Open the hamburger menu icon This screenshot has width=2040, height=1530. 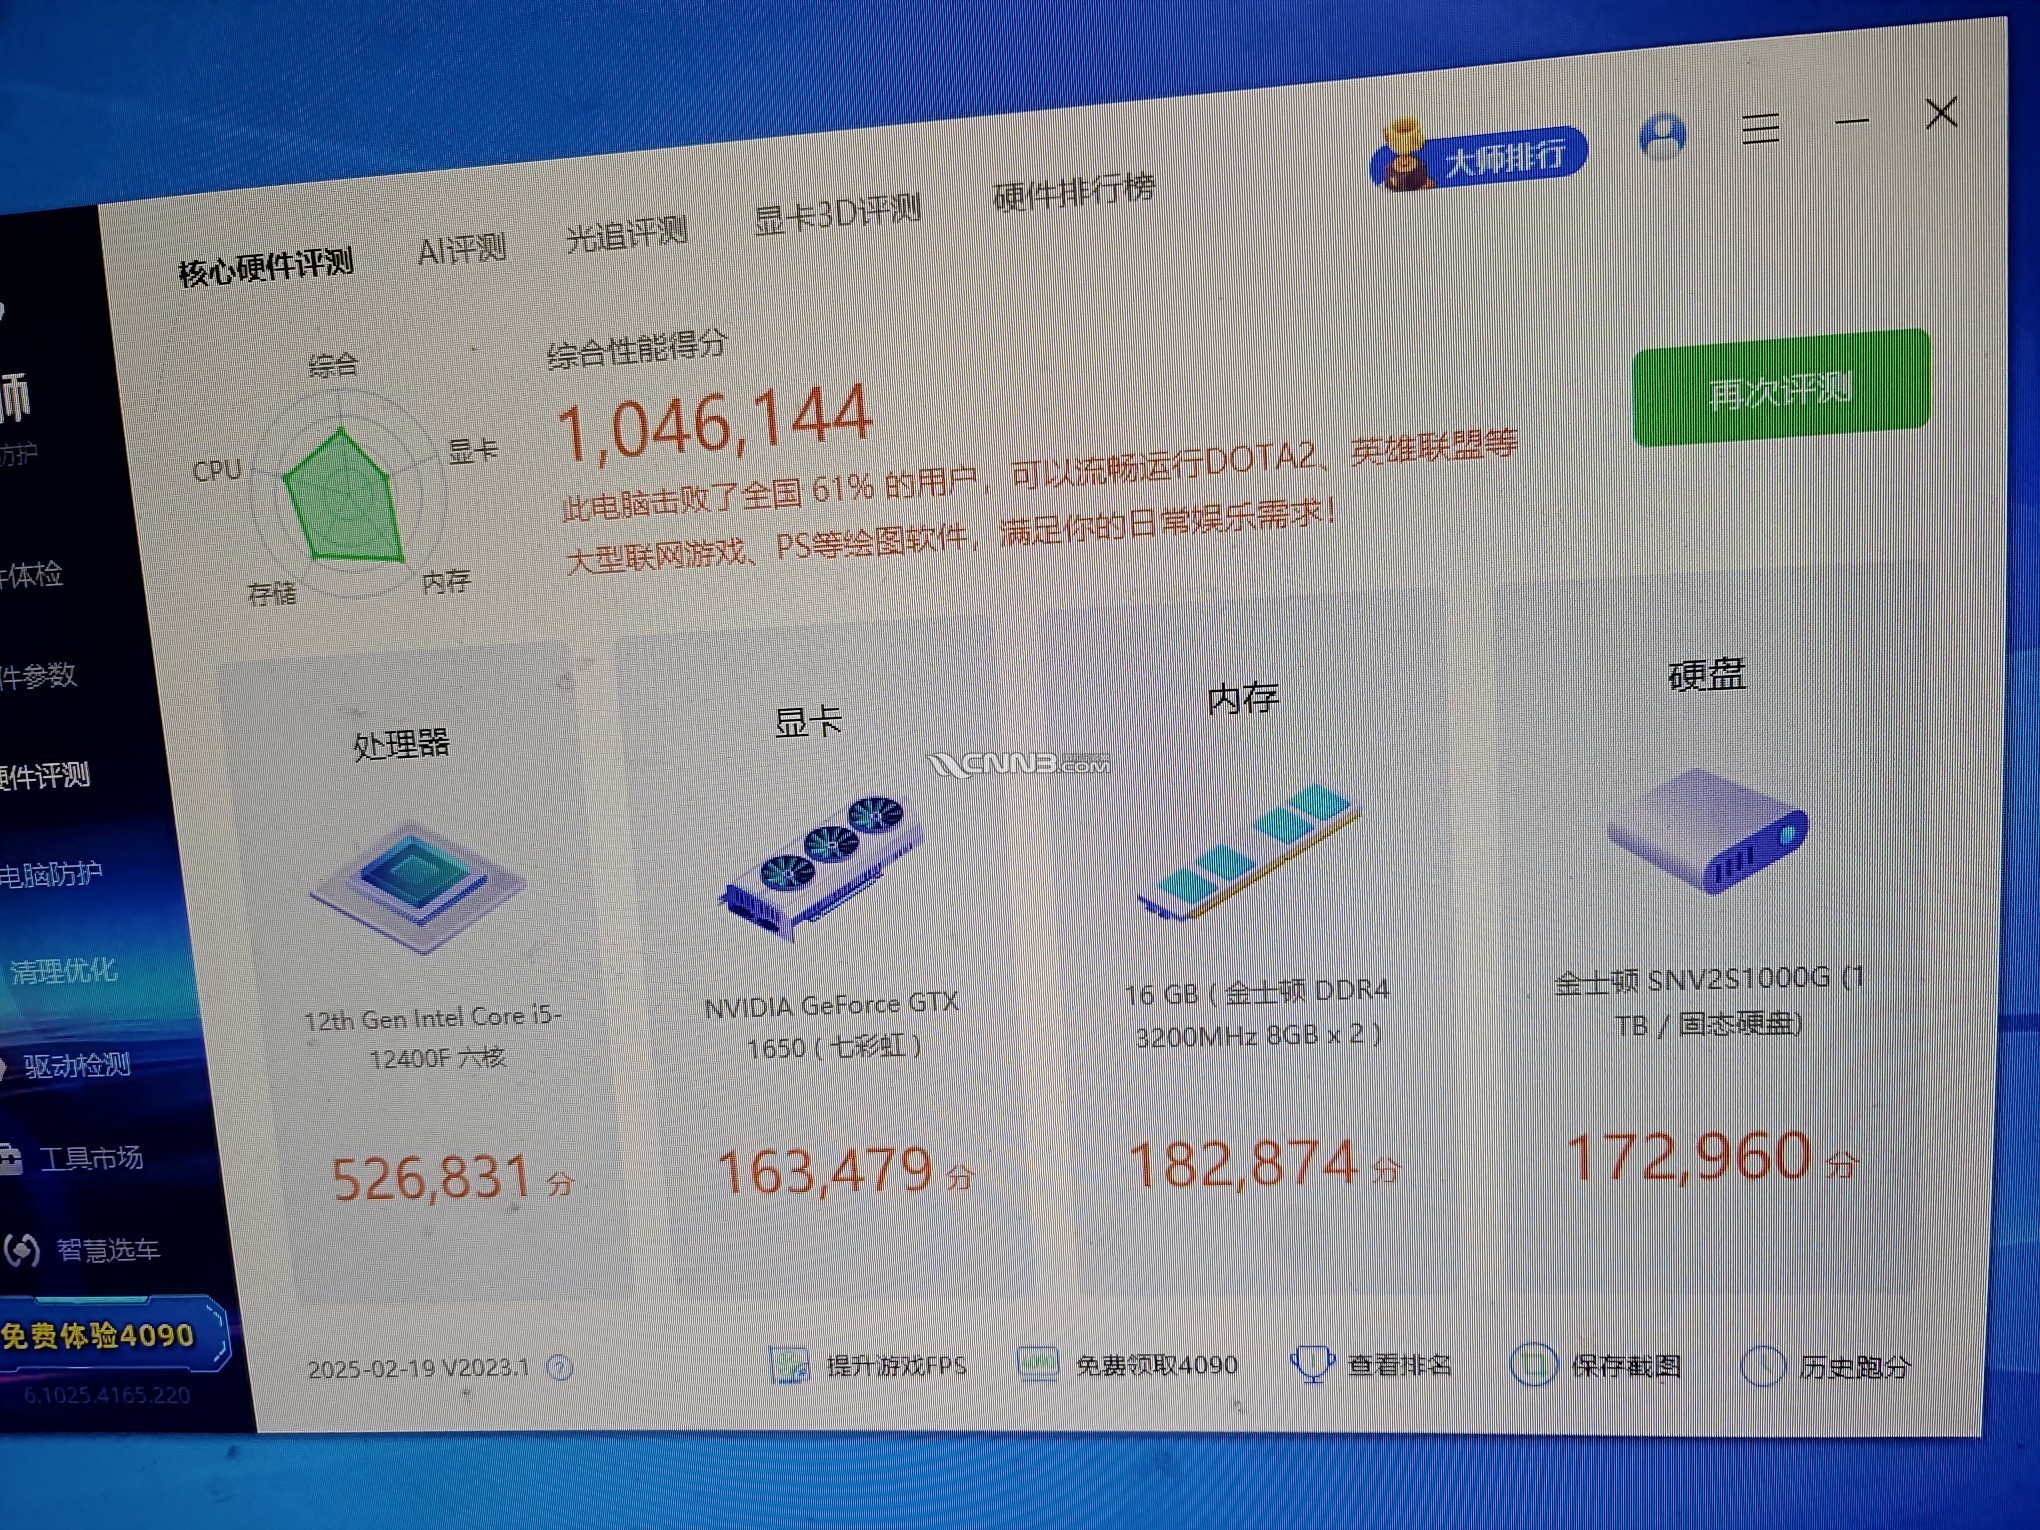[x=1760, y=129]
